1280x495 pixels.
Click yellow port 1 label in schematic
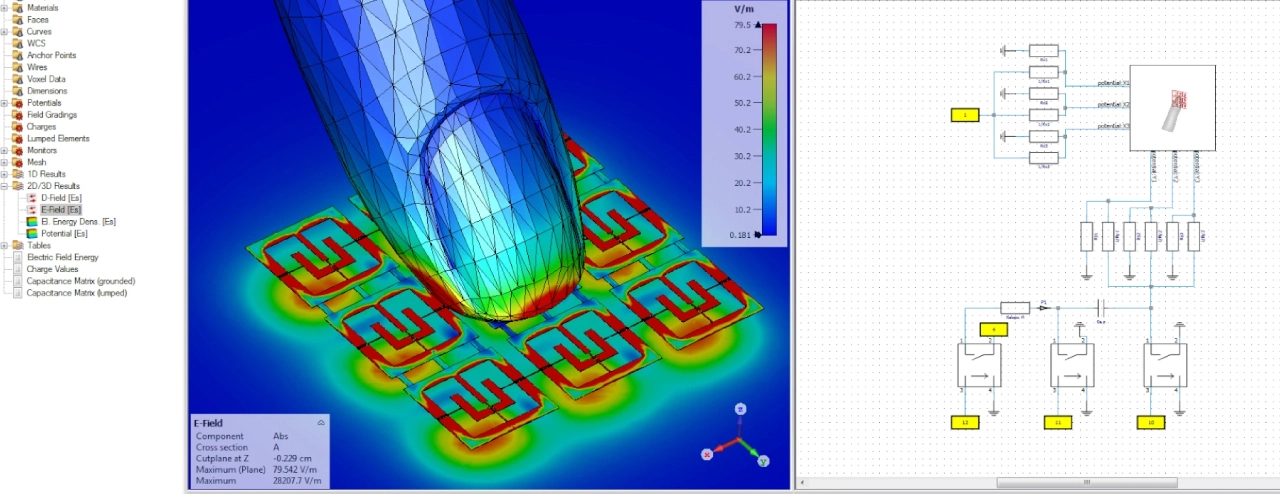point(964,116)
